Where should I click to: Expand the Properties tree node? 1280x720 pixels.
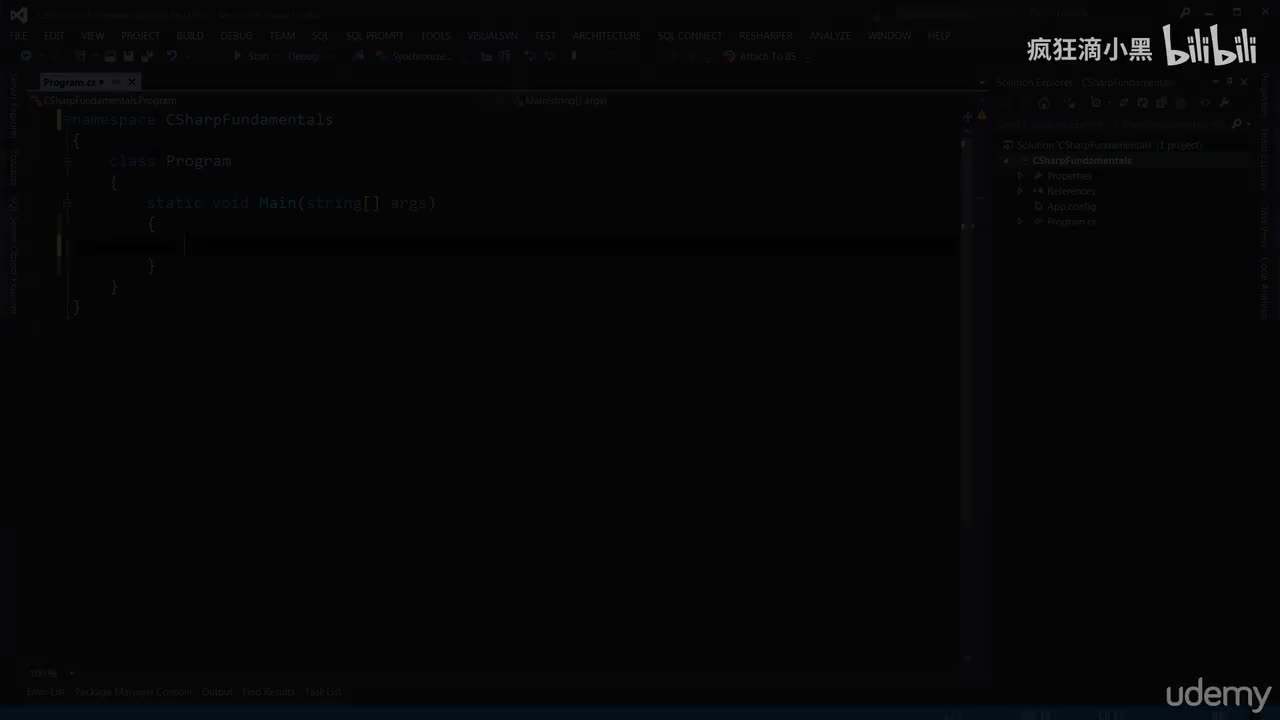[x=1020, y=176]
